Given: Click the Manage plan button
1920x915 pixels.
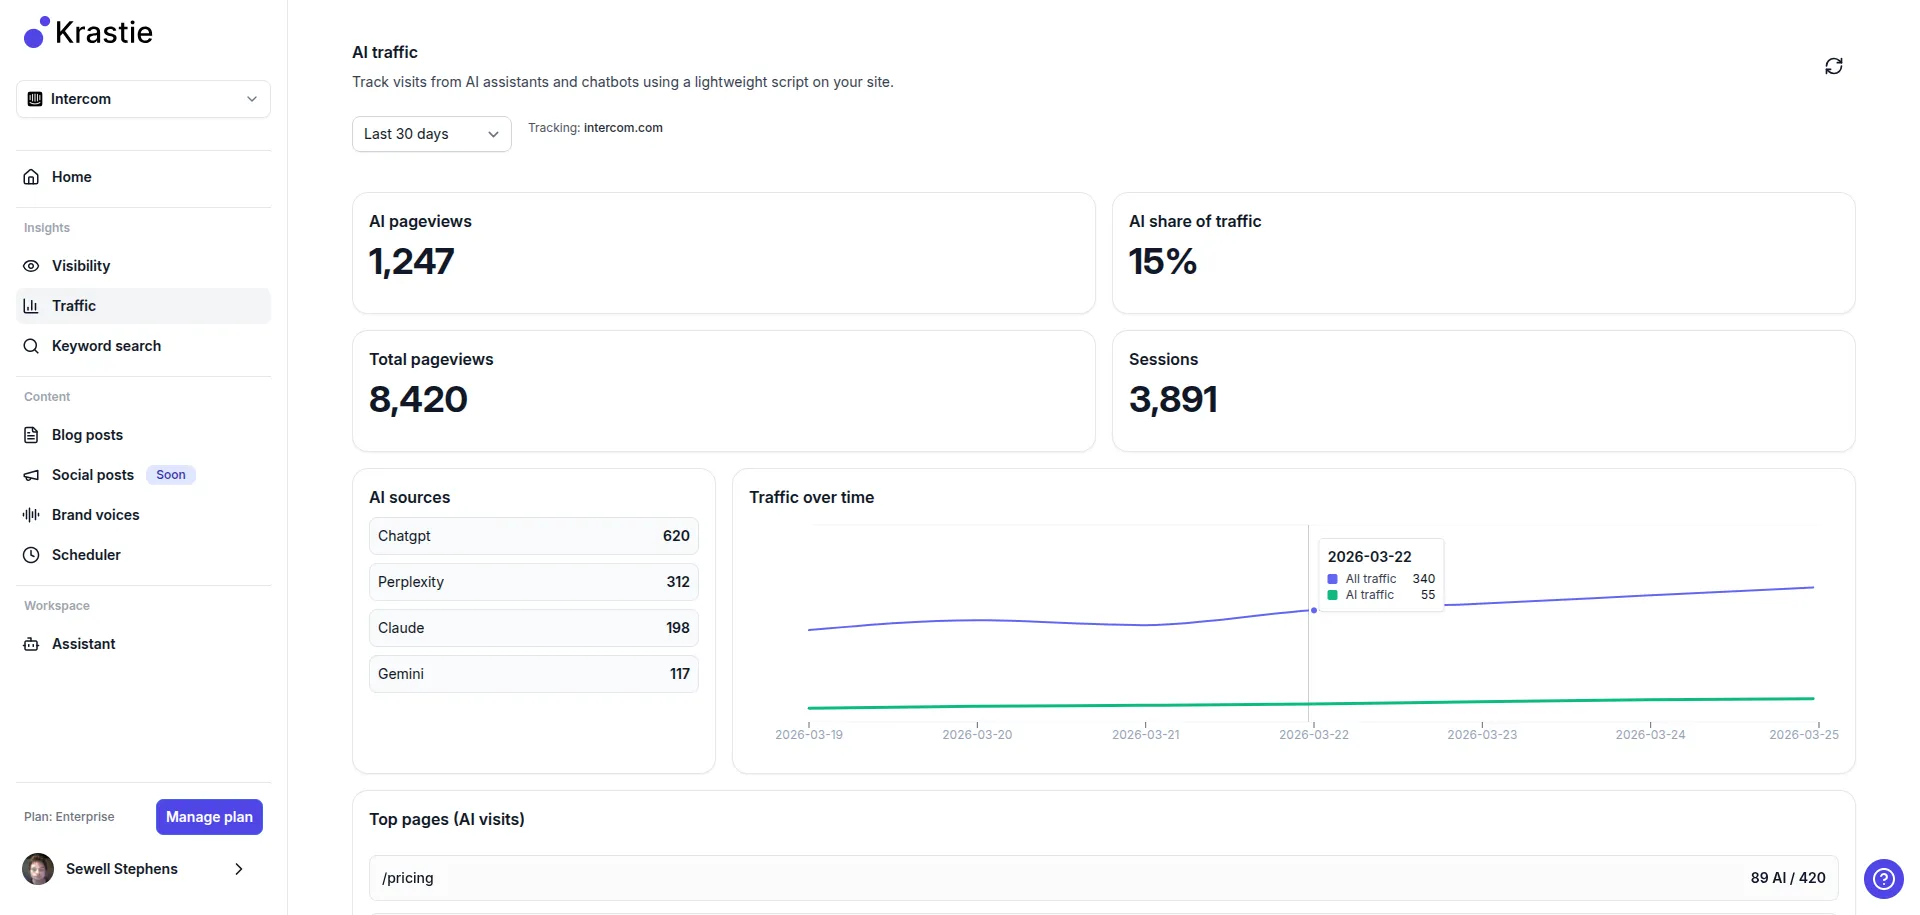Looking at the screenshot, I should 209,817.
